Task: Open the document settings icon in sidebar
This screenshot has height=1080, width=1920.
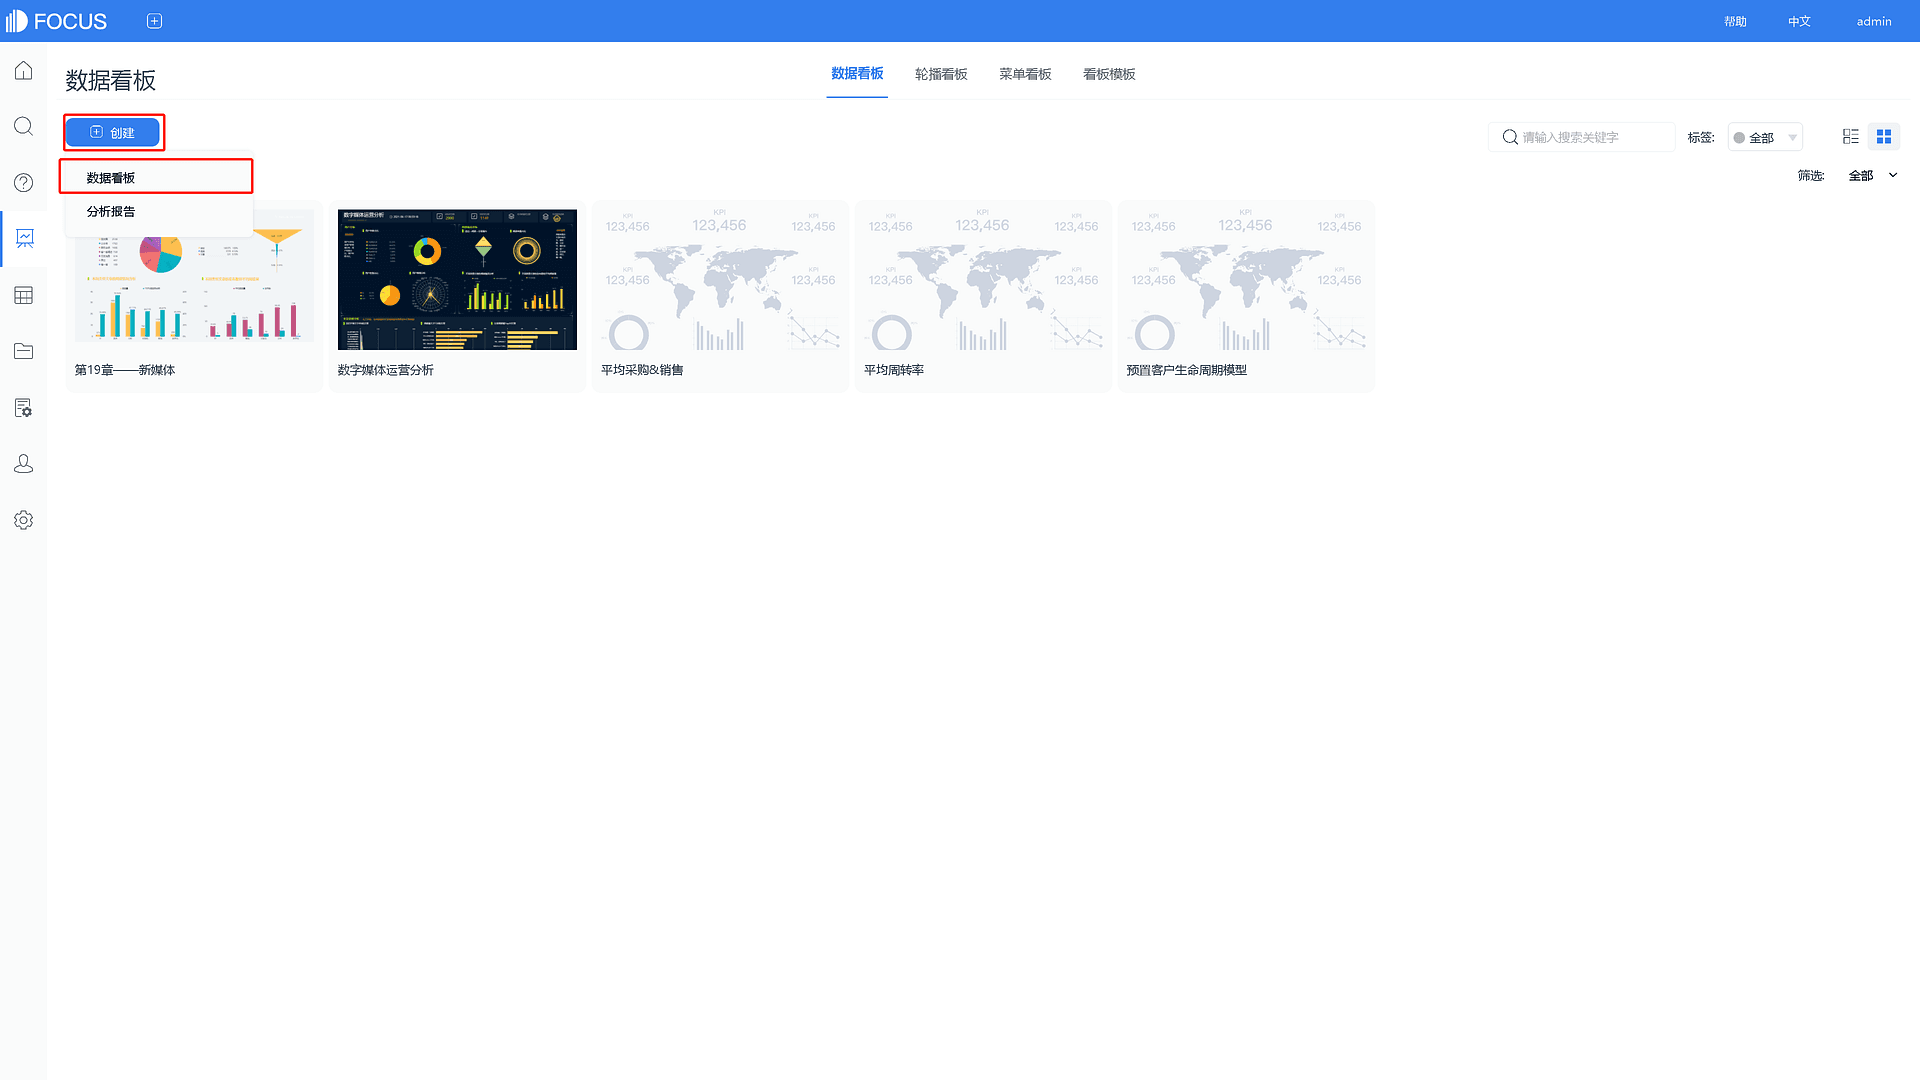Action: click(23, 408)
